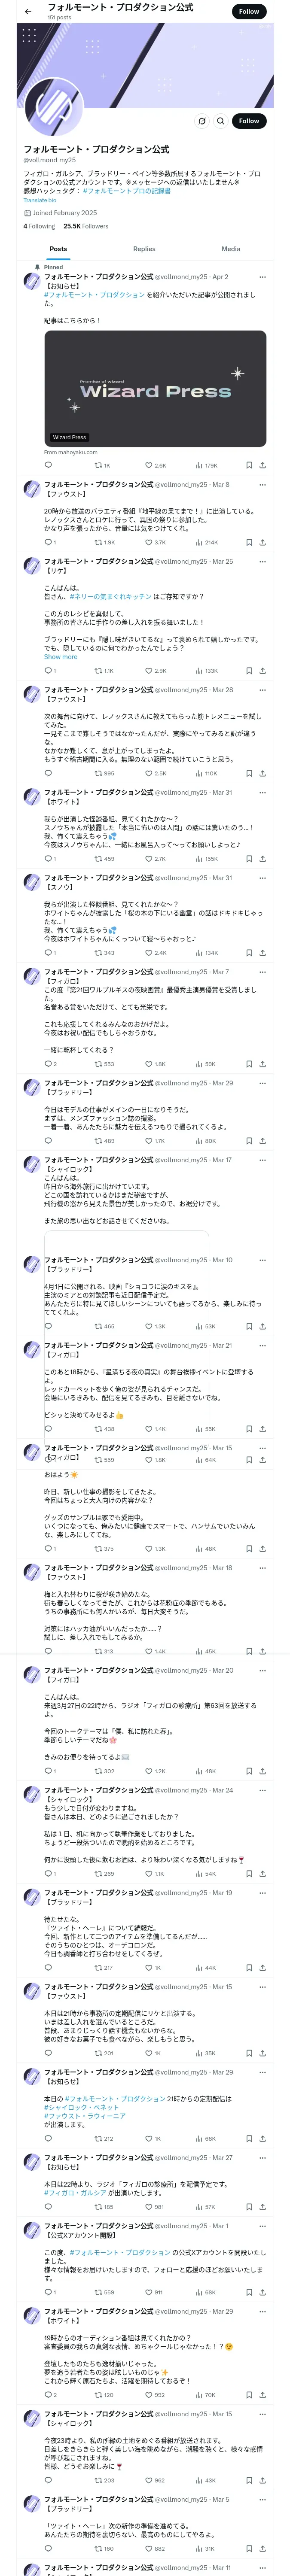This screenshot has height=2576, width=290.
Task: Go back using the header arrow icon
Action: 28,11
